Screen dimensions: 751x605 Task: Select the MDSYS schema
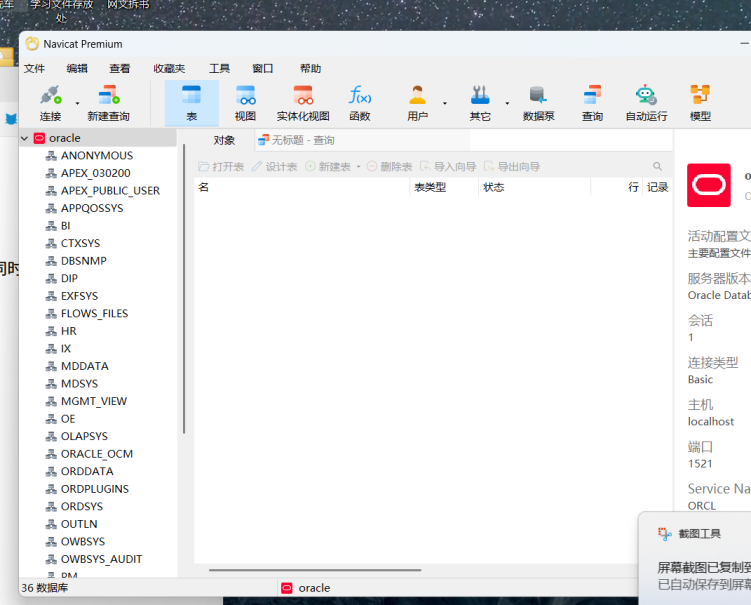coord(80,384)
